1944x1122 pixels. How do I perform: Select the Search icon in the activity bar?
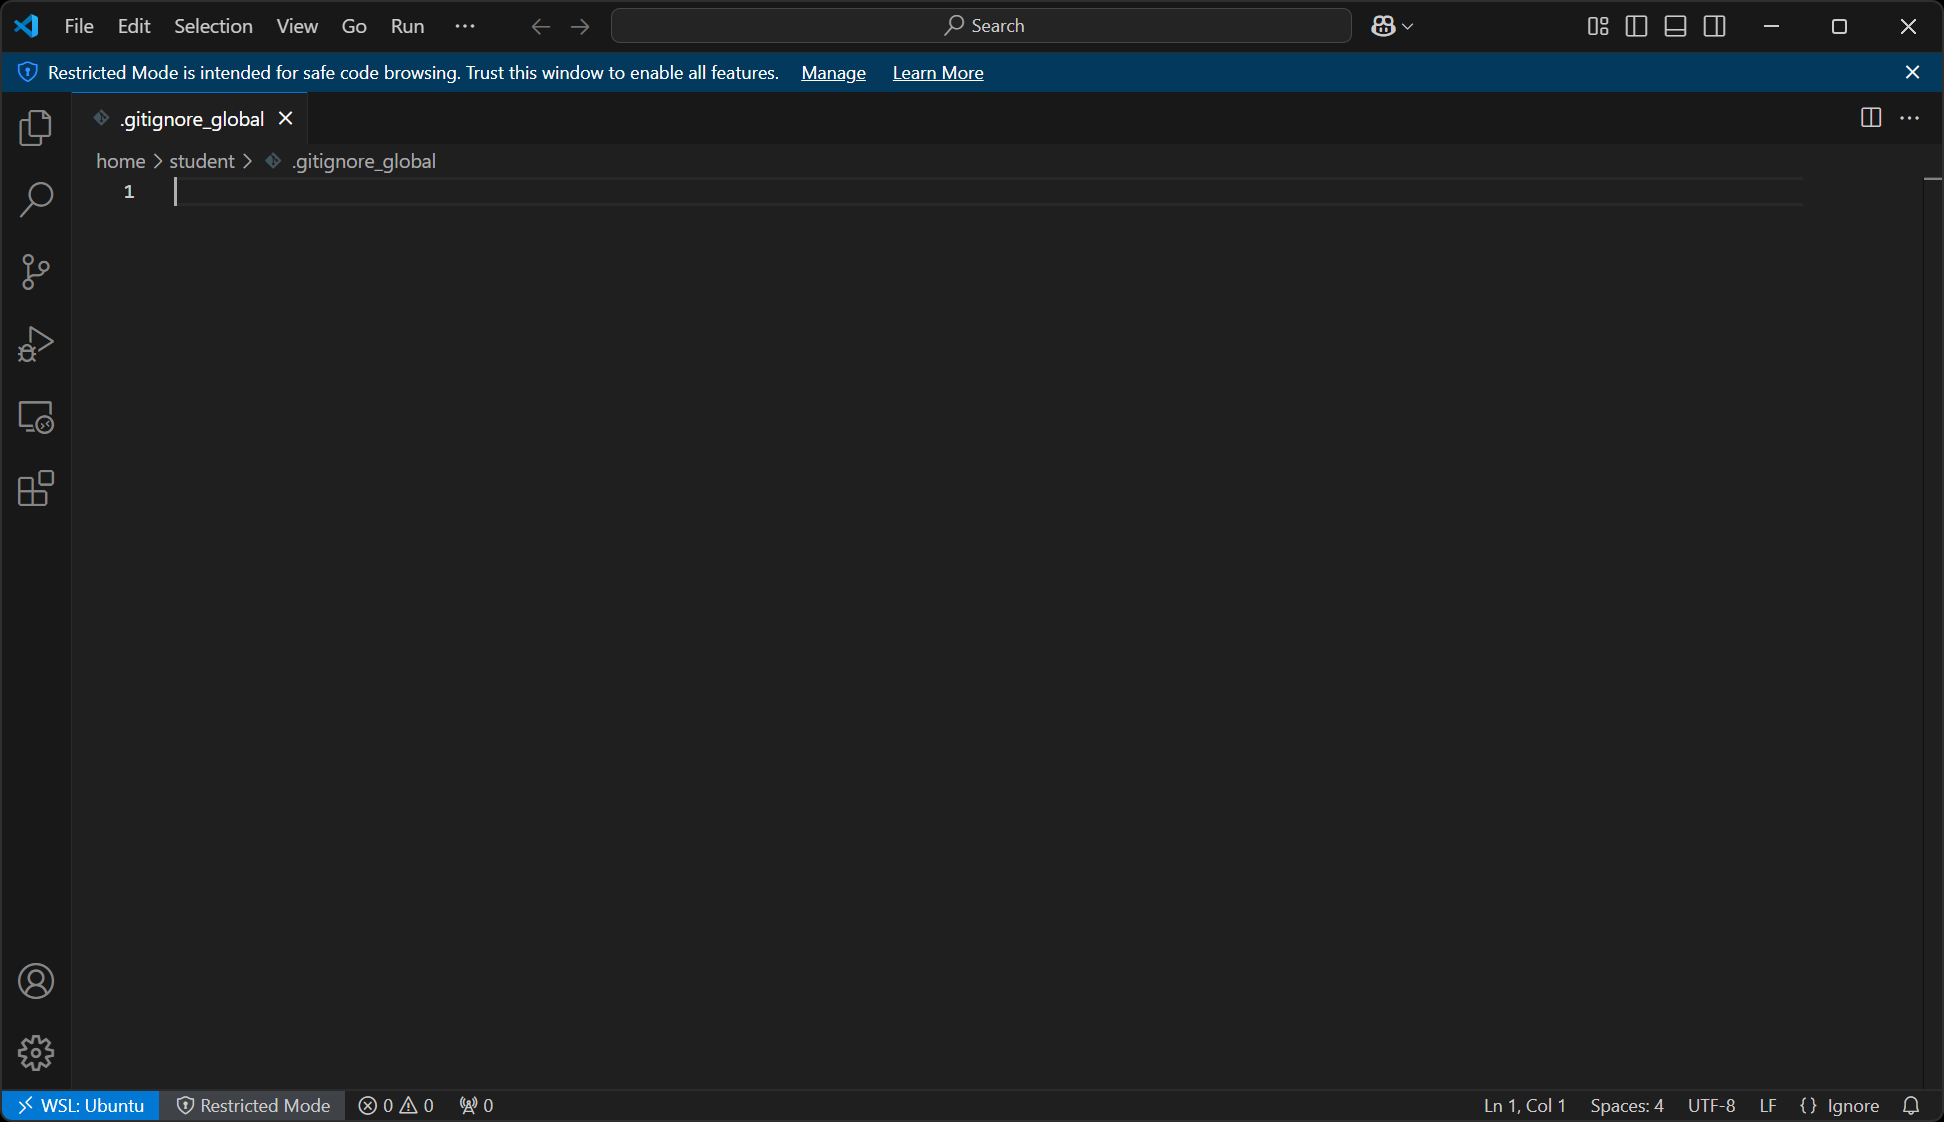tap(36, 200)
